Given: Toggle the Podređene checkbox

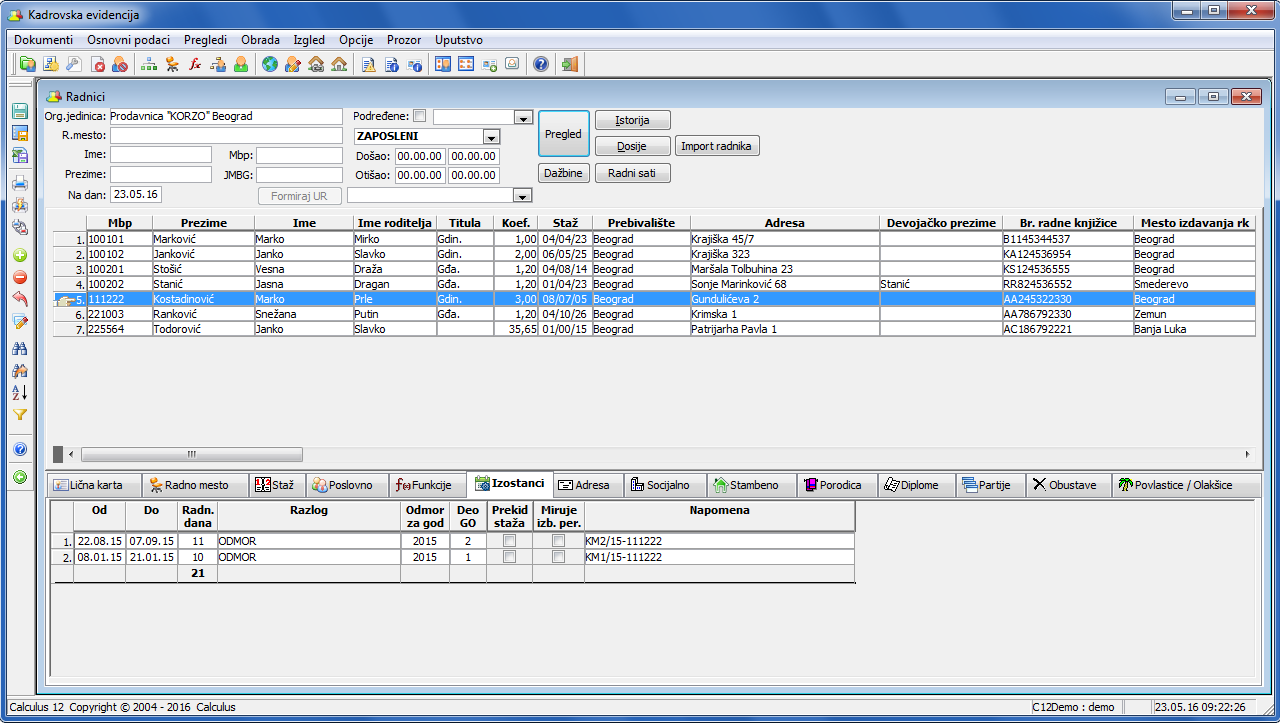Looking at the screenshot, I should (419, 116).
